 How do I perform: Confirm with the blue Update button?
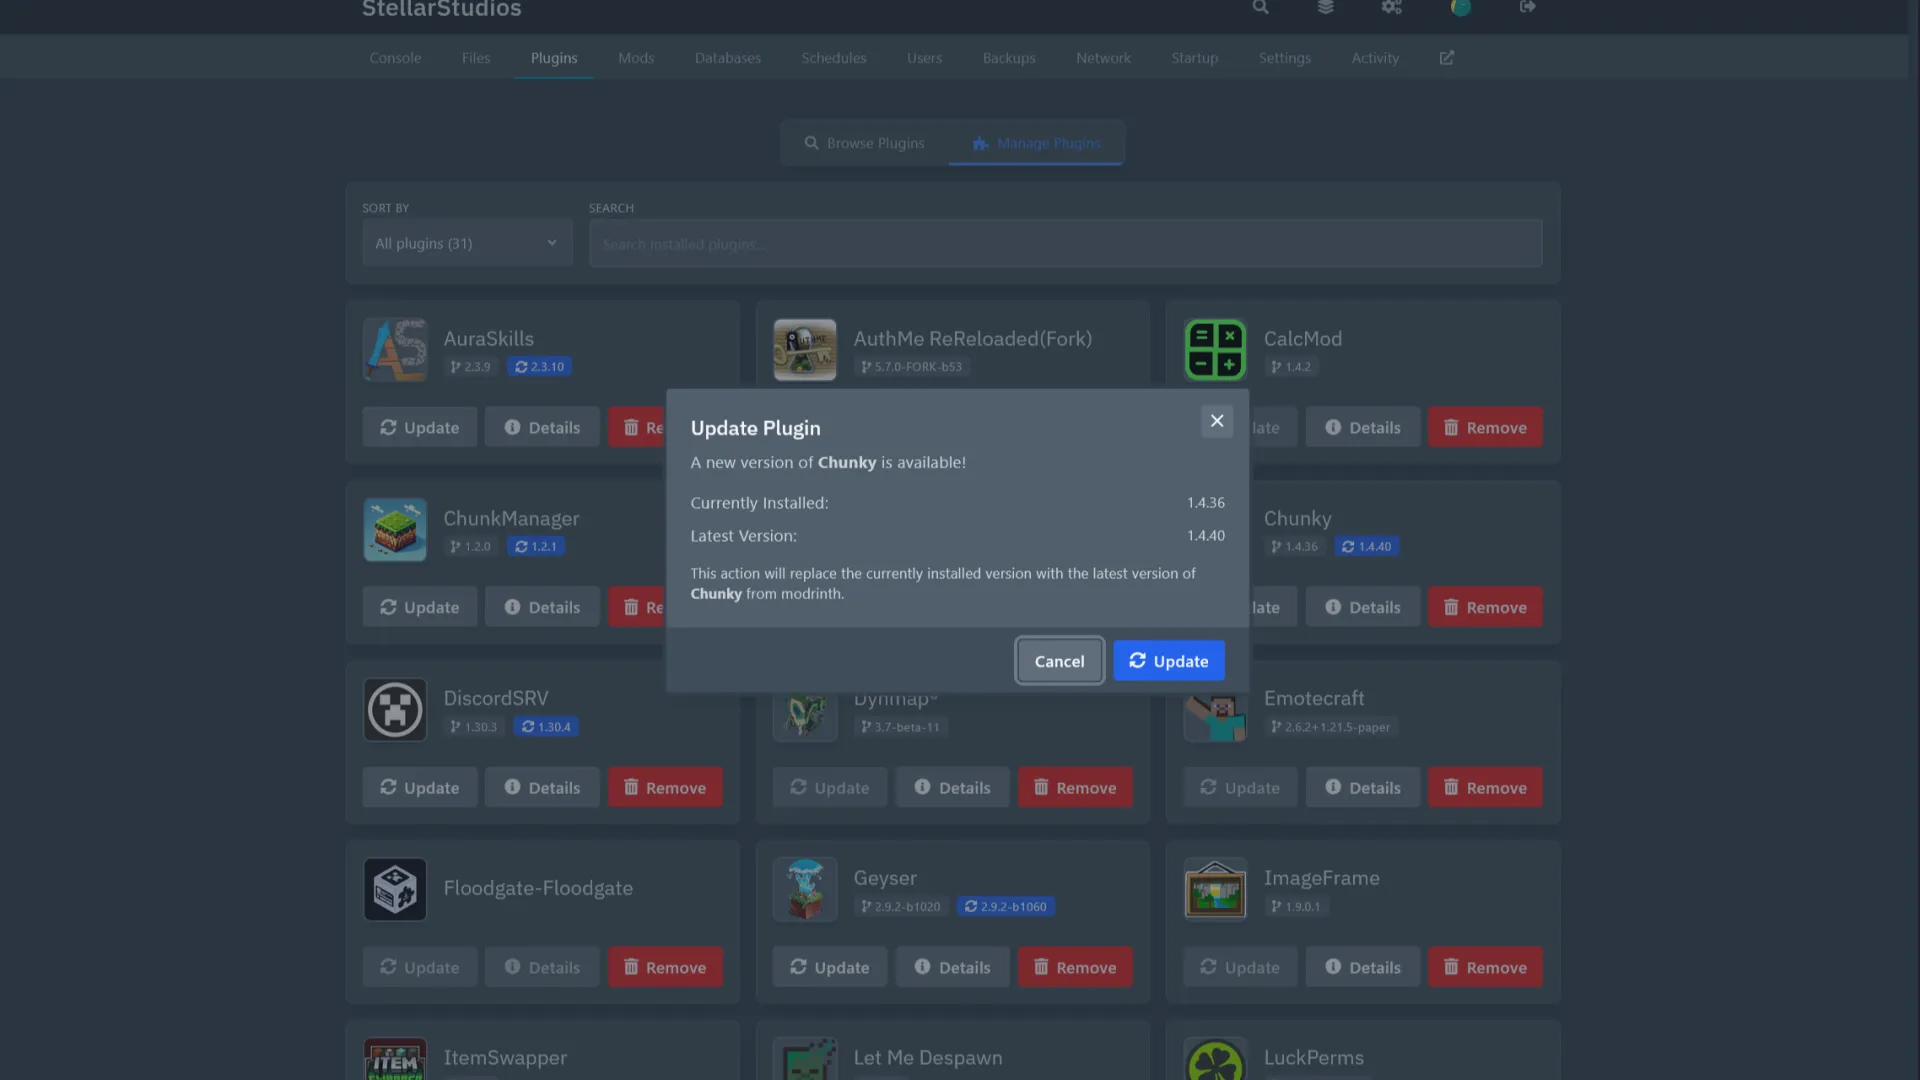[1168, 661]
